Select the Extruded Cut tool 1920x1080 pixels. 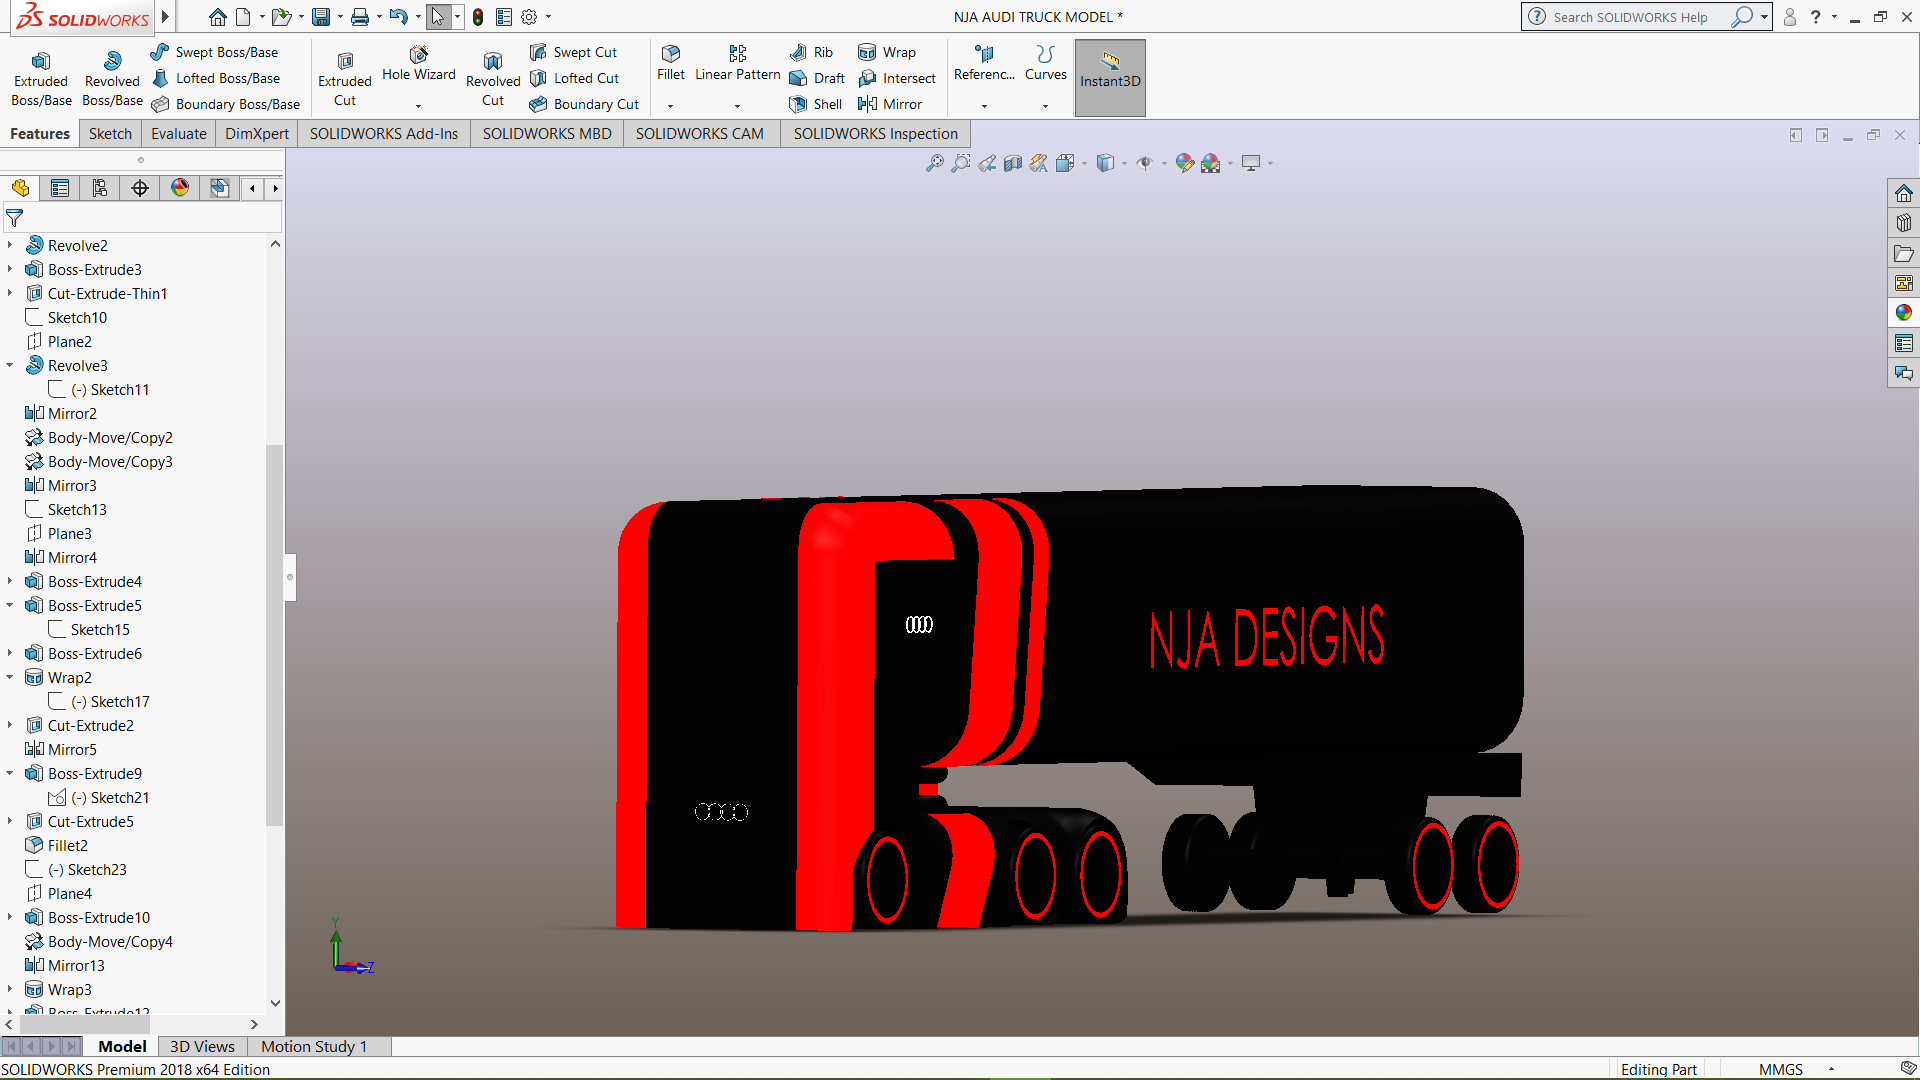(345, 79)
